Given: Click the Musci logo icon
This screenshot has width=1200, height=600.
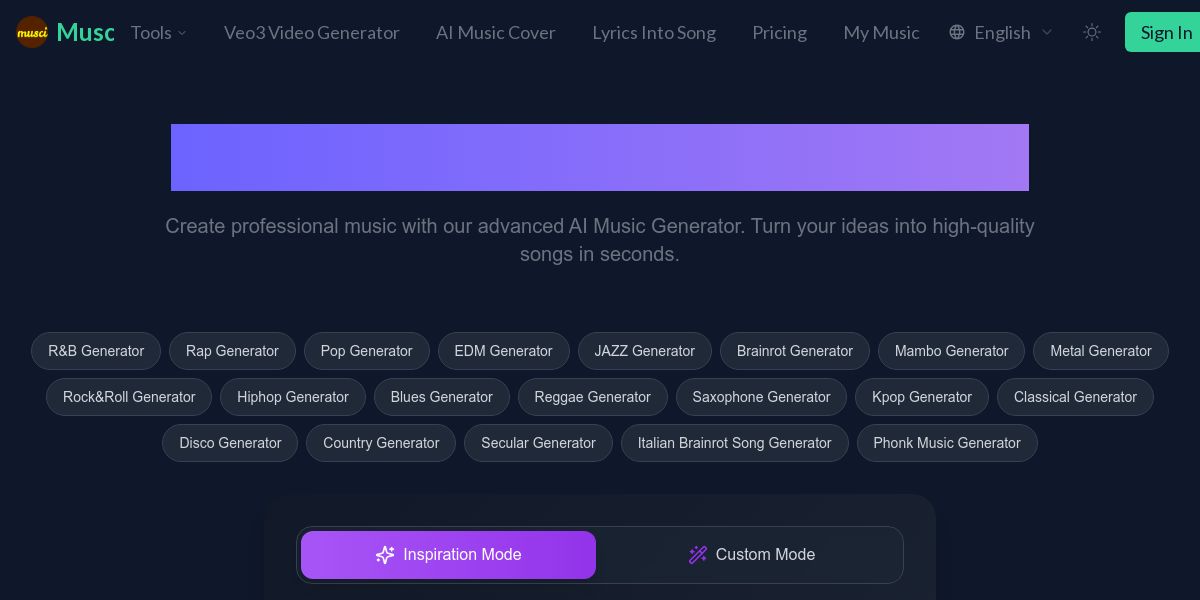Looking at the screenshot, I should coord(32,32).
